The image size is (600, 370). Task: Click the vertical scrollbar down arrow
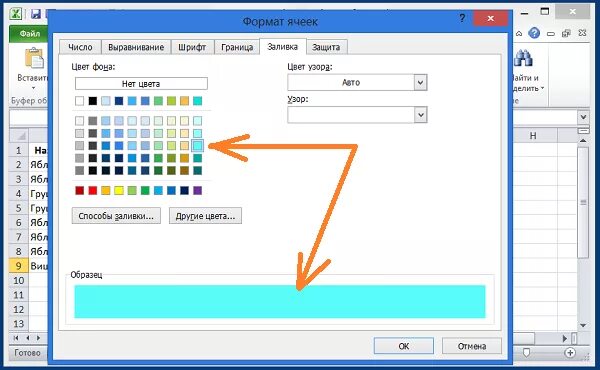(583, 326)
